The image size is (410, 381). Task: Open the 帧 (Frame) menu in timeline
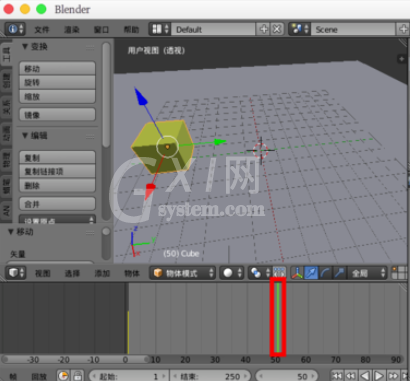pyautogui.click(x=13, y=377)
